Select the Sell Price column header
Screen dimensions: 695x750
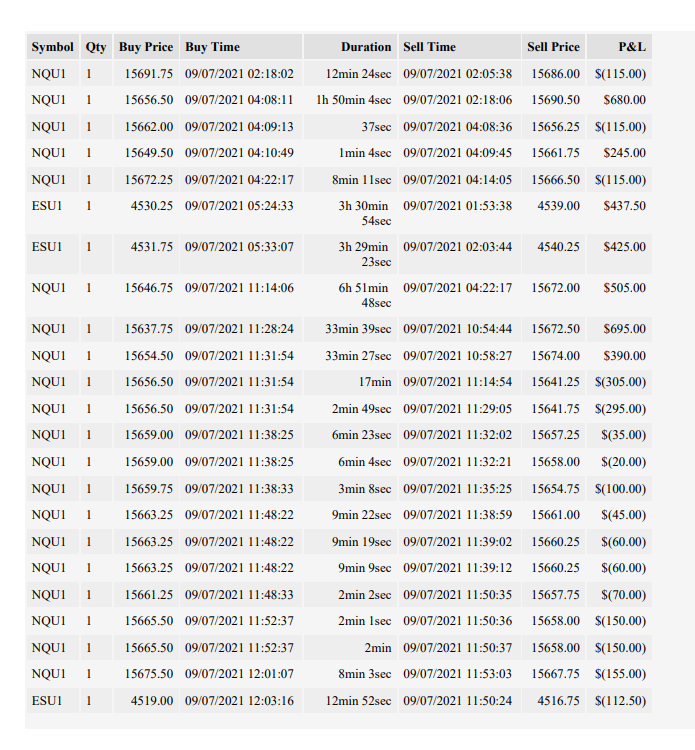(x=553, y=47)
